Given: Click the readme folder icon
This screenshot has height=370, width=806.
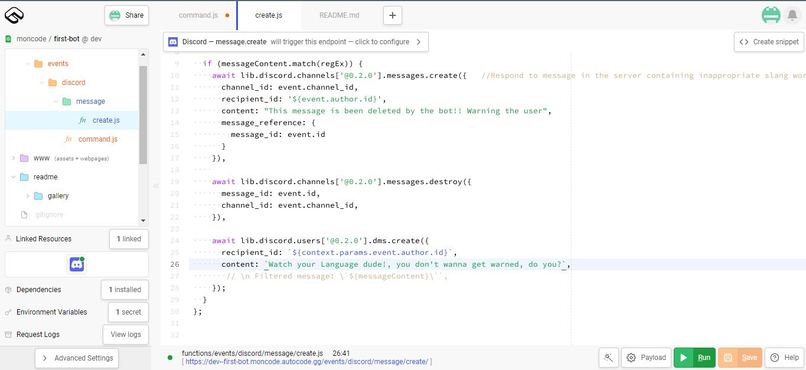Looking at the screenshot, I should [24, 177].
